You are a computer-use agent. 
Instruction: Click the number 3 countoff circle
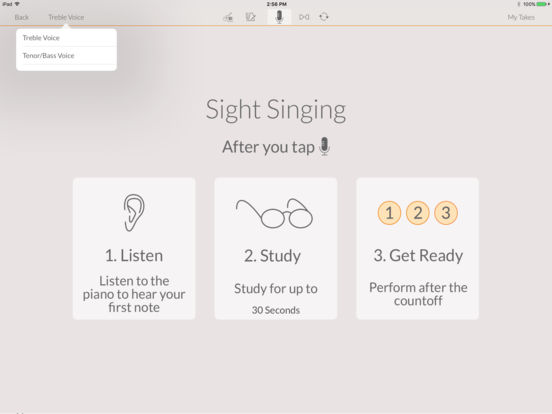[x=446, y=213]
